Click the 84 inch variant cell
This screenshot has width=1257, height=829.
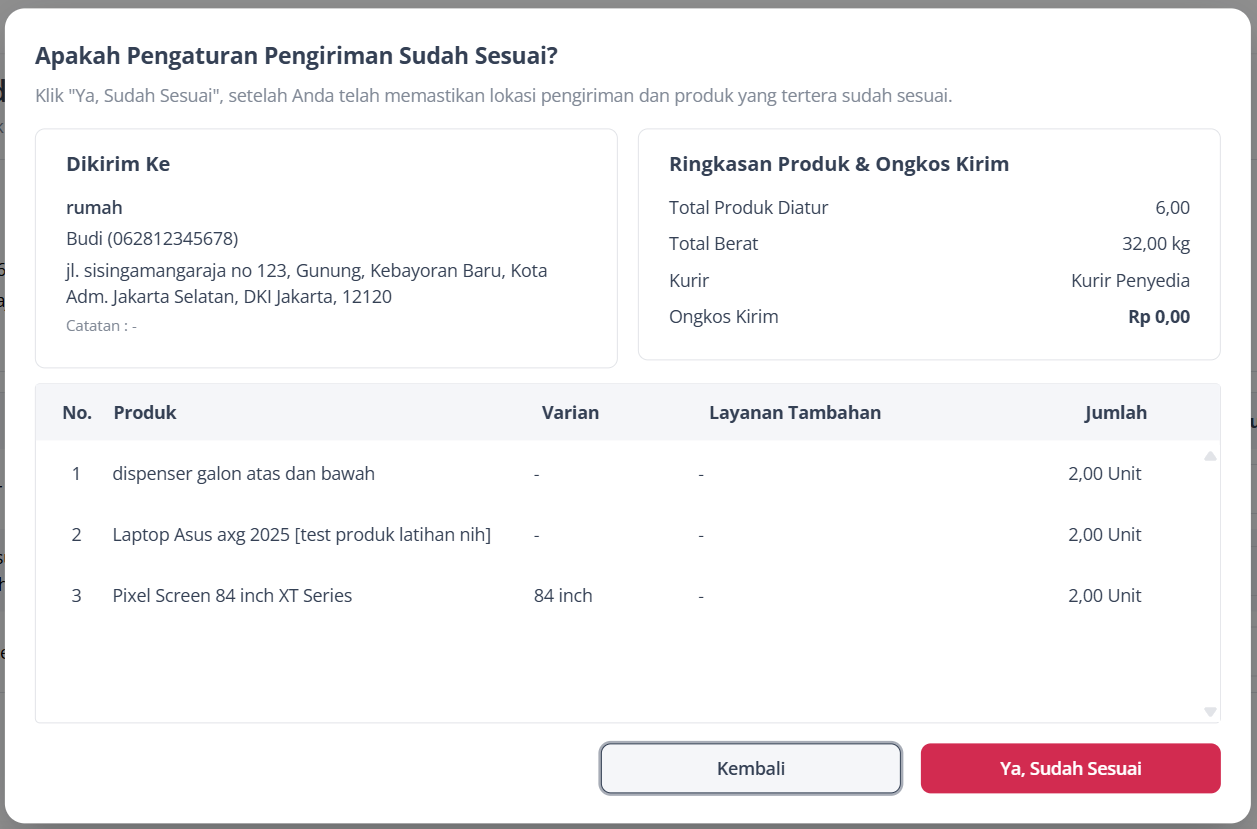point(563,595)
